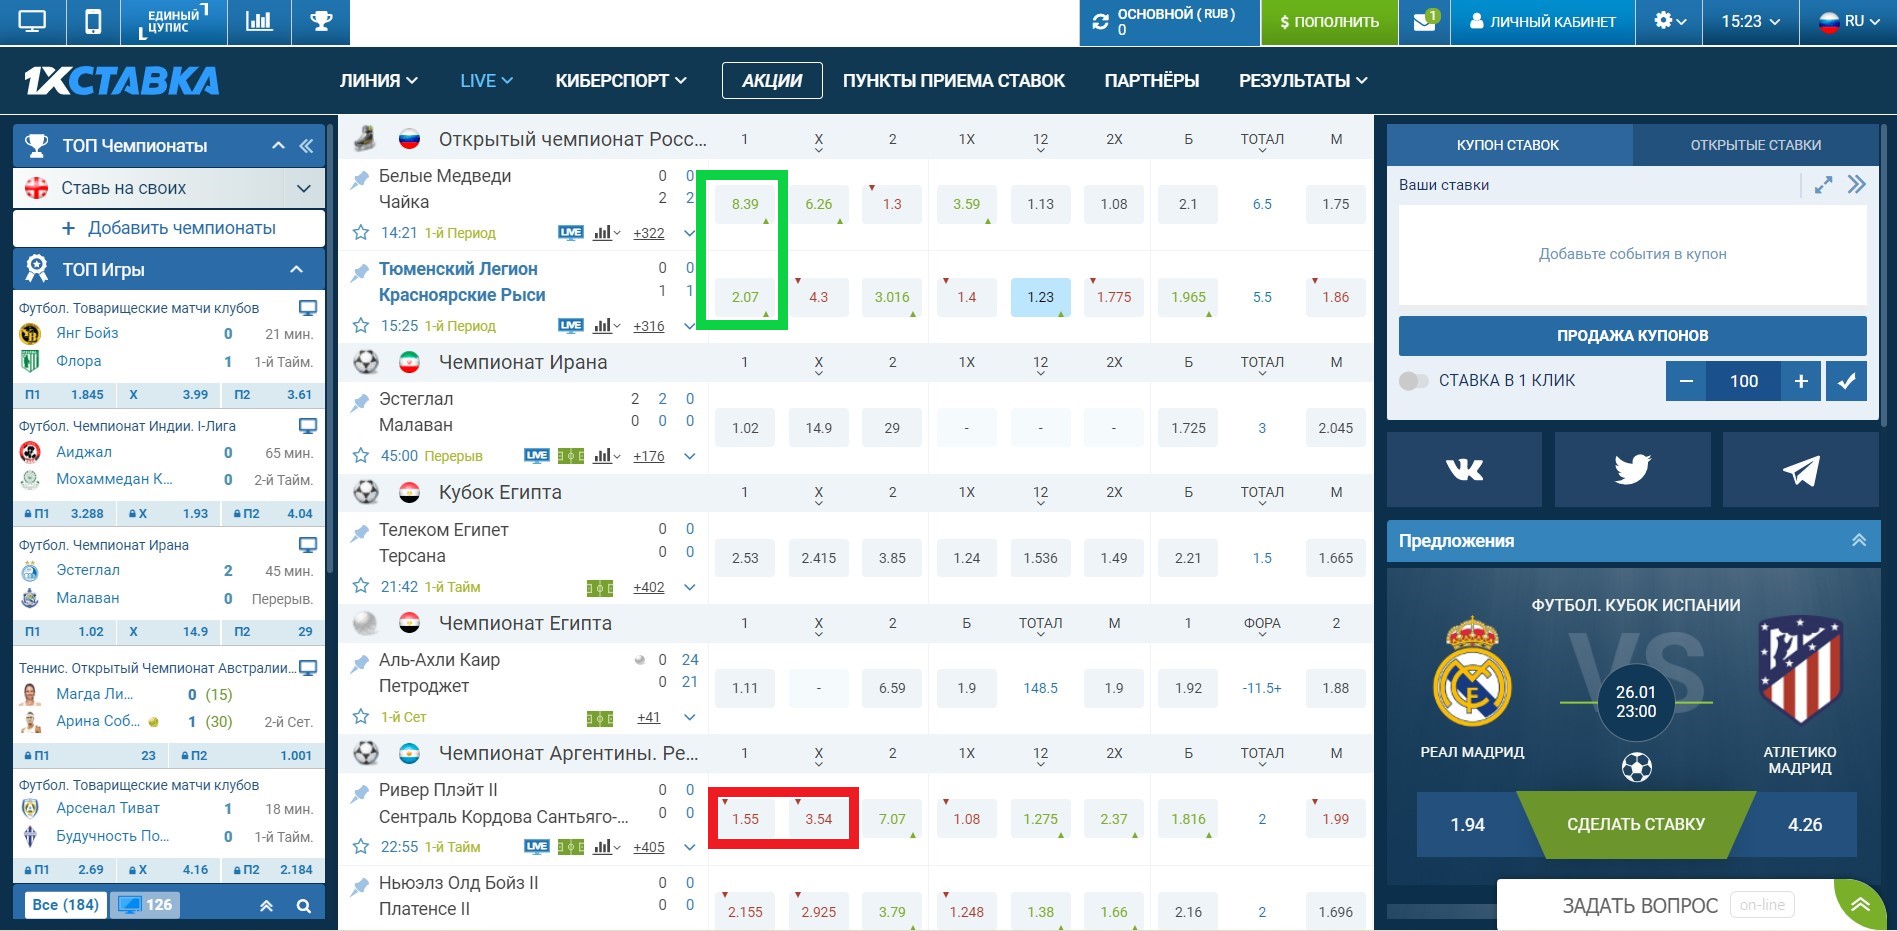Show +316 additional markets
The image size is (1897, 931).
pyautogui.click(x=648, y=326)
